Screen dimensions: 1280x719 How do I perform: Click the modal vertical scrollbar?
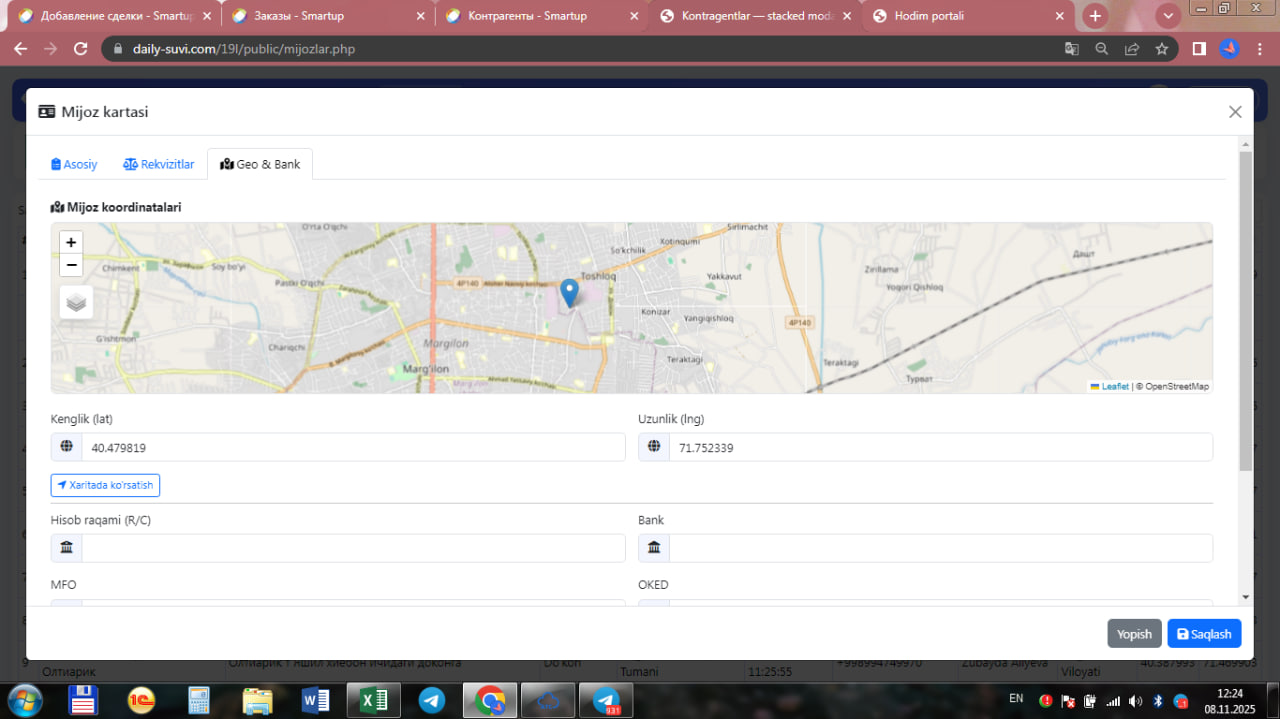point(1245,310)
